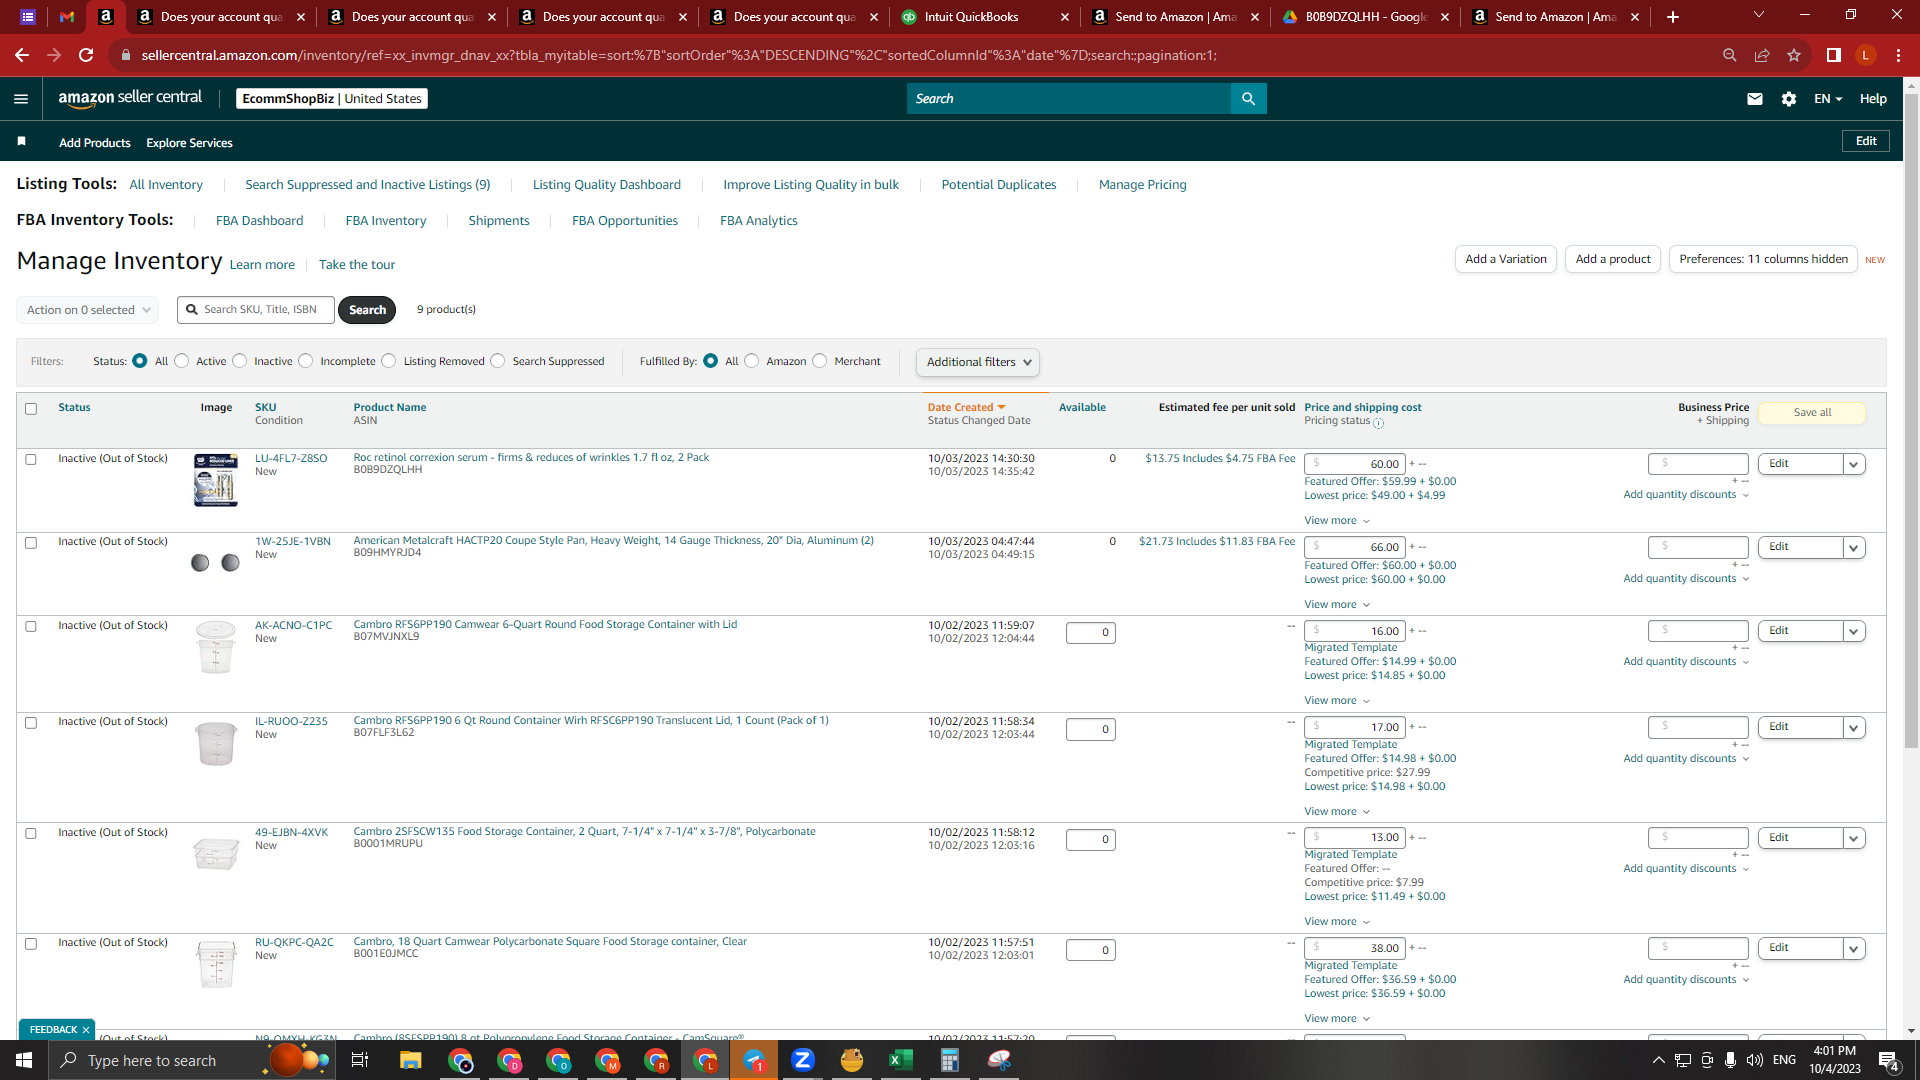Screen dimensions: 1920x1080
Task: Bookmark this page with the star icon
Action: point(1794,55)
